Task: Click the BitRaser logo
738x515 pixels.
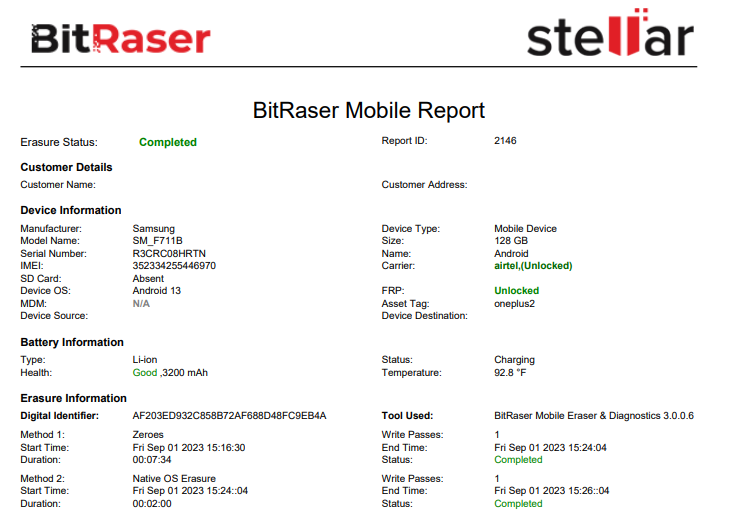Action: [120, 38]
